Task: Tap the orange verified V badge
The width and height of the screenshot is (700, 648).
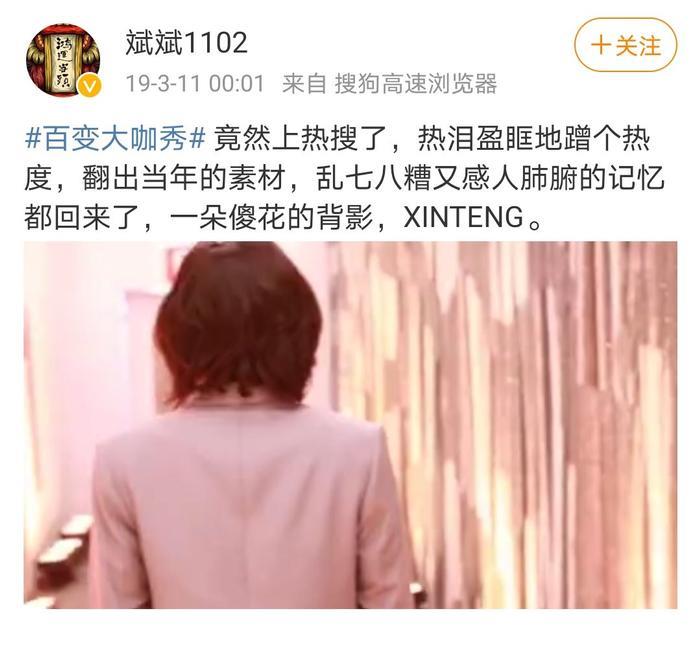Action: click(90, 86)
